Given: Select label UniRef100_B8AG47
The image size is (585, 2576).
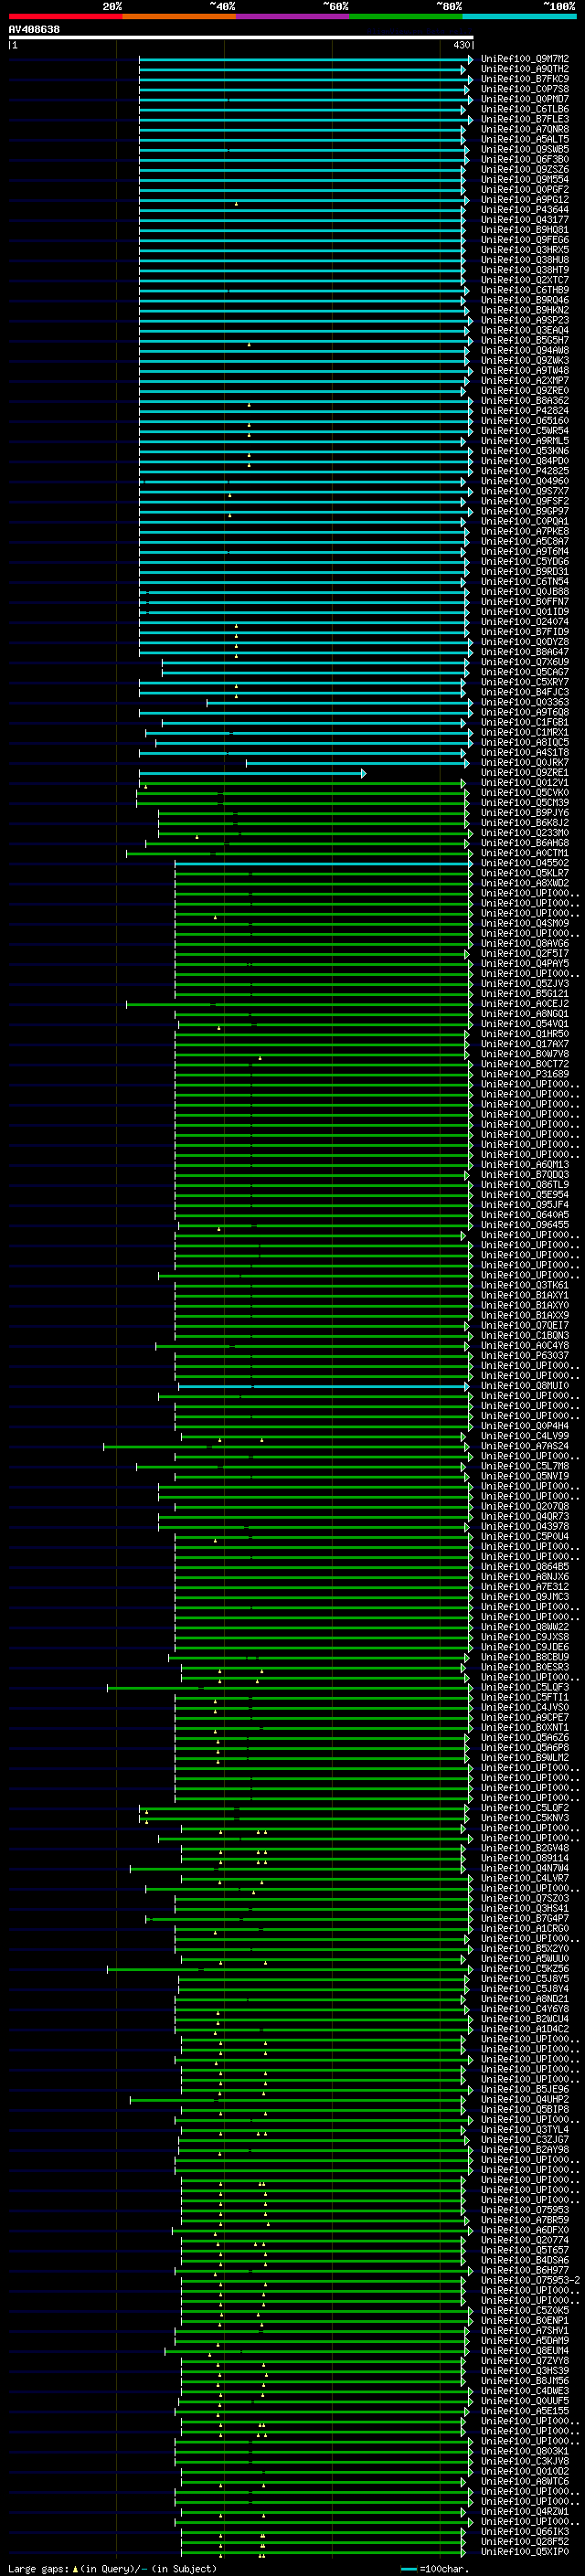Looking at the screenshot, I should pyautogui.click(x=525, y=652).
